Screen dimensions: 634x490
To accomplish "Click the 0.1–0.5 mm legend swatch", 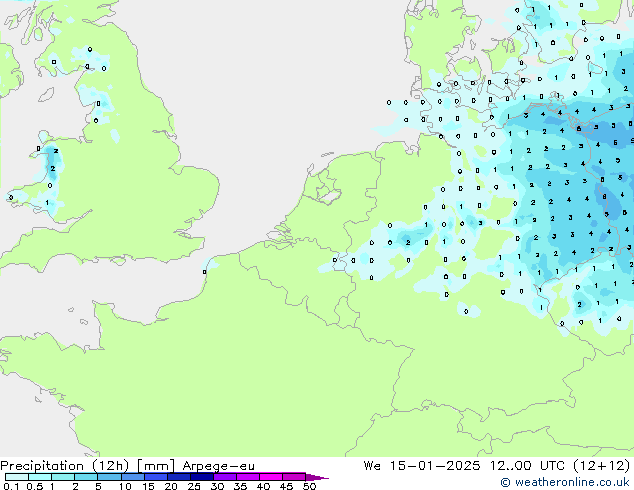I will [x=17, y=477].
